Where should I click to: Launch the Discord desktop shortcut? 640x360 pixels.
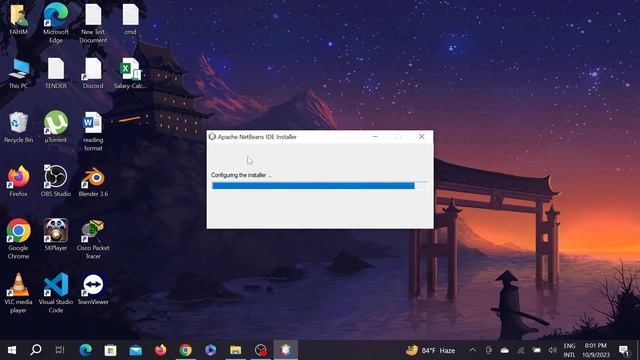[x=93, y=74]
